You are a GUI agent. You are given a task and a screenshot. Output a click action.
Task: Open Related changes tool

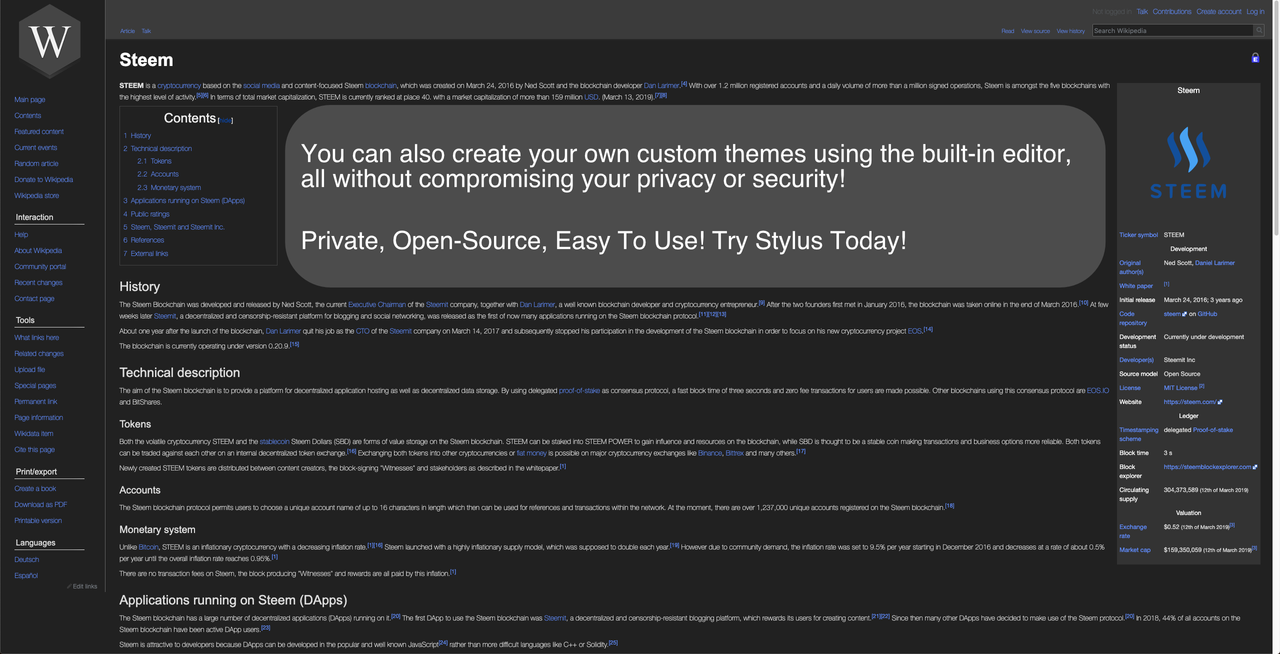[x=39, y=354]
